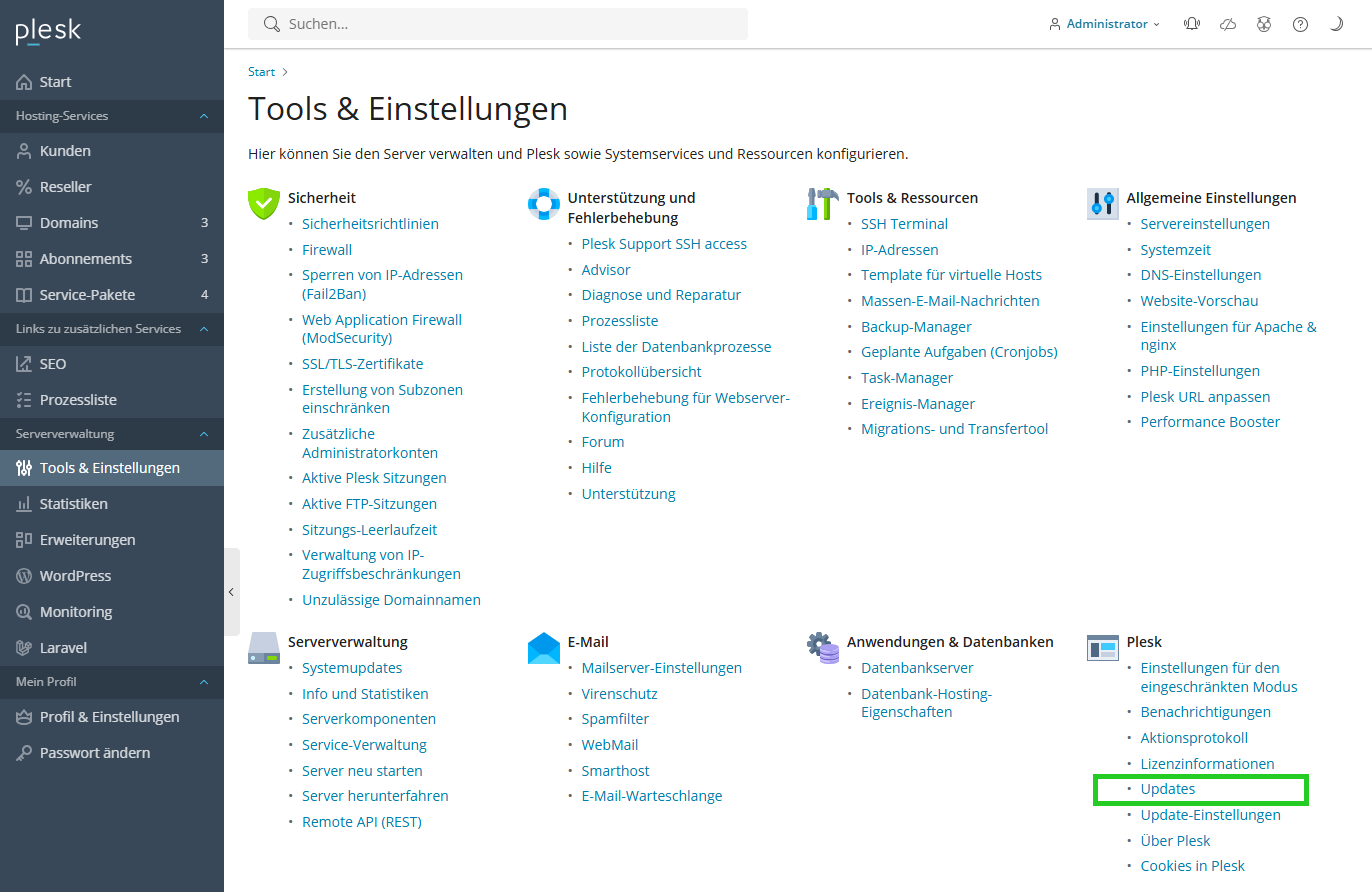
Task: Open SEO in the sidebar
Action: pos(112,364)
